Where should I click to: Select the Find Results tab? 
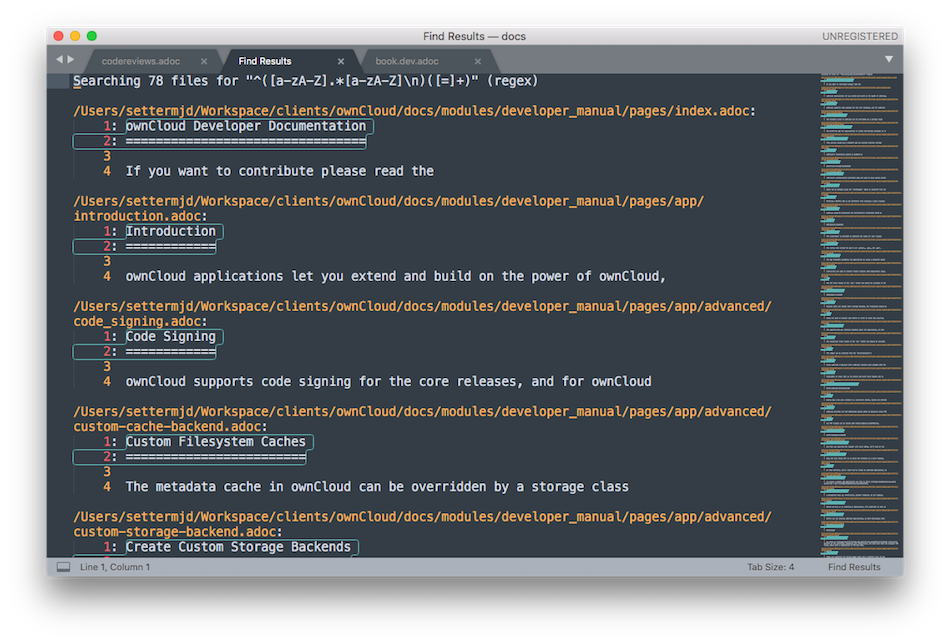click(265, 61)
